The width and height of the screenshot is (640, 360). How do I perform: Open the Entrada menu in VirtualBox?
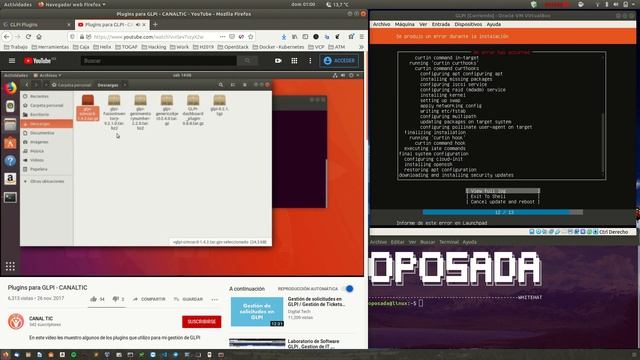[441, 24]
